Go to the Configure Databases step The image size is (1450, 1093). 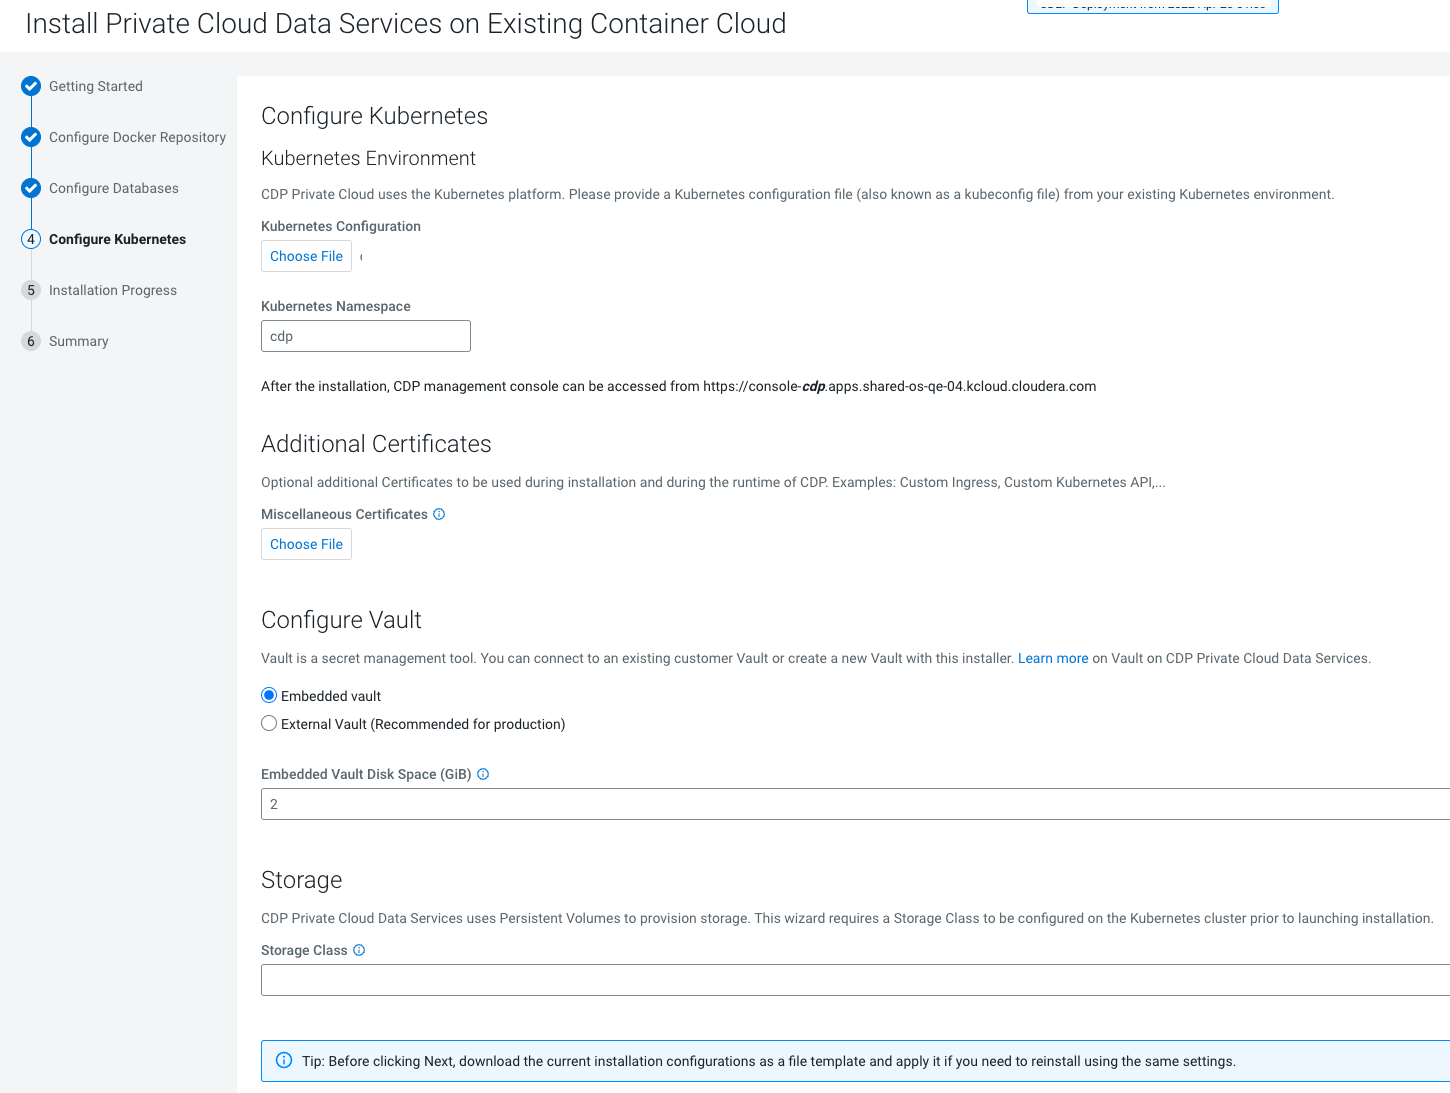coord(113,188)
